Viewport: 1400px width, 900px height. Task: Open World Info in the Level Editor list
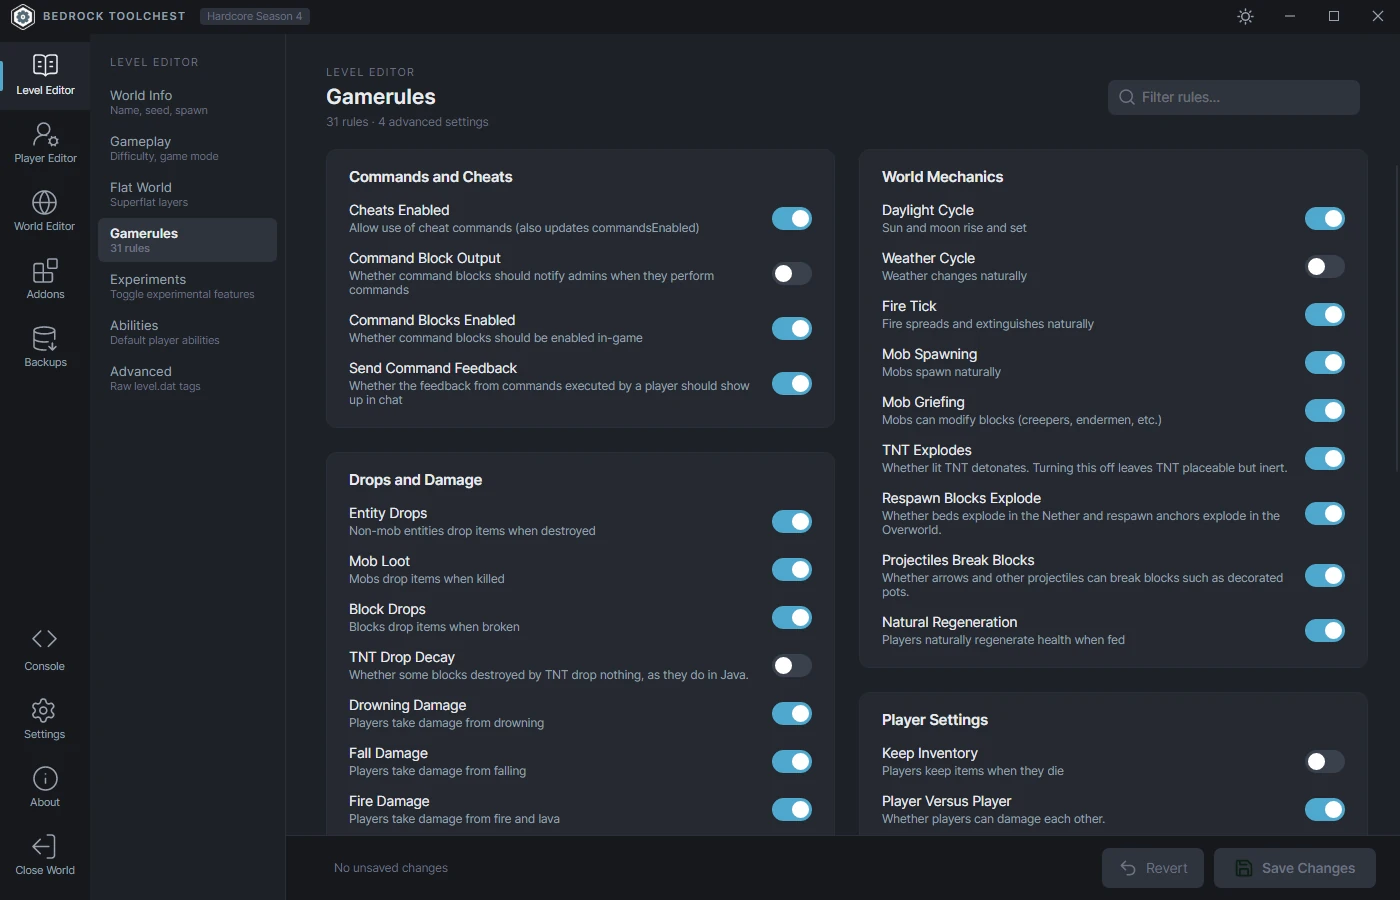coord(187,102)
